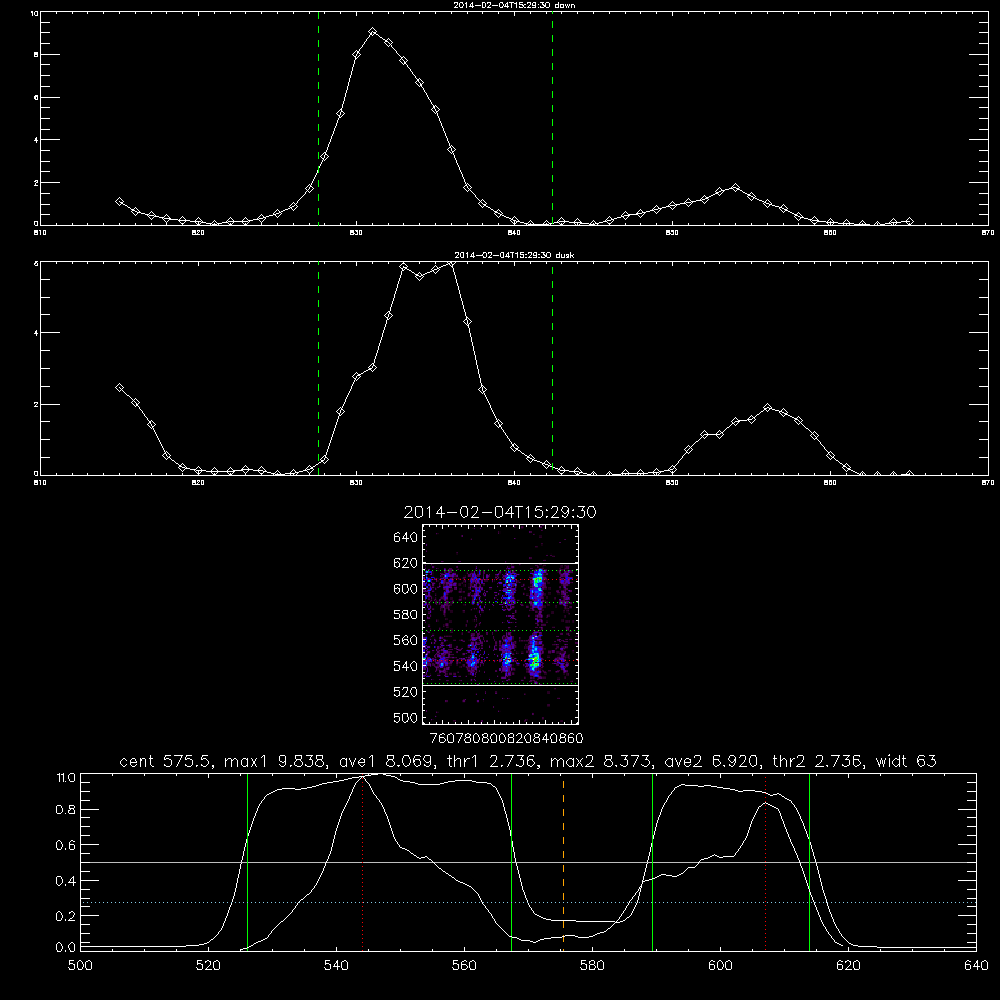The image size is (1000, 1000).
Task: Click the left green dashed line in dusk plot
Action: 318,368
